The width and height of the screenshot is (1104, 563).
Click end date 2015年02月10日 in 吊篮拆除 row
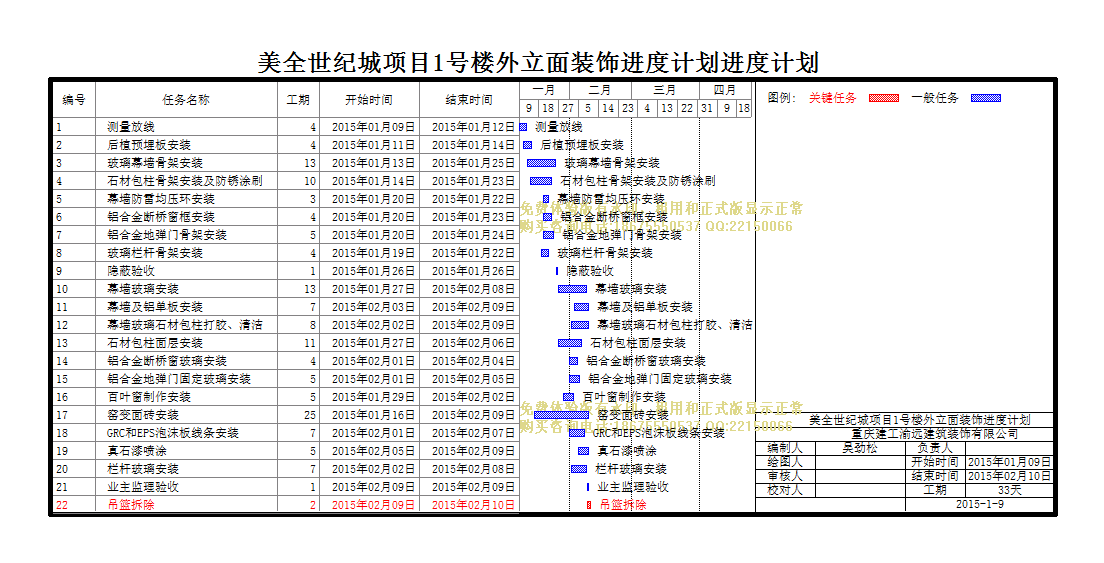473,505
